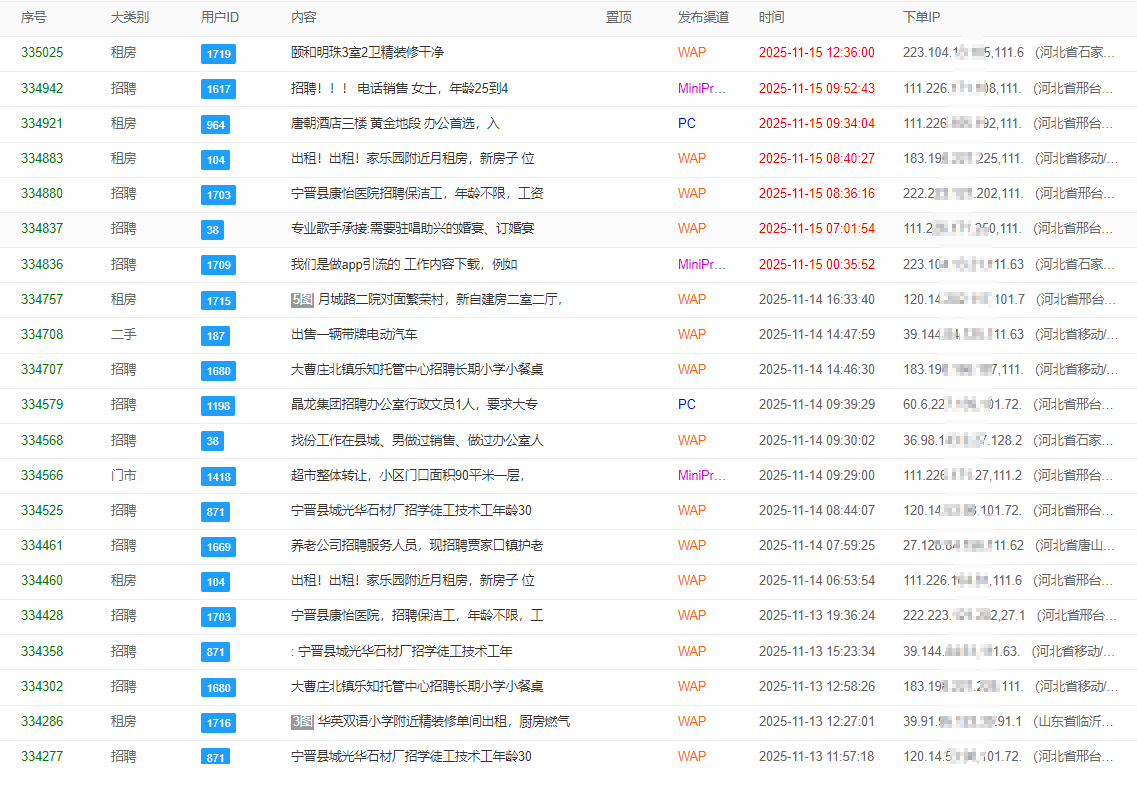Open user ID badge 1418
The height and width of the screenshot is (789, 1137).
coord(218,476)
